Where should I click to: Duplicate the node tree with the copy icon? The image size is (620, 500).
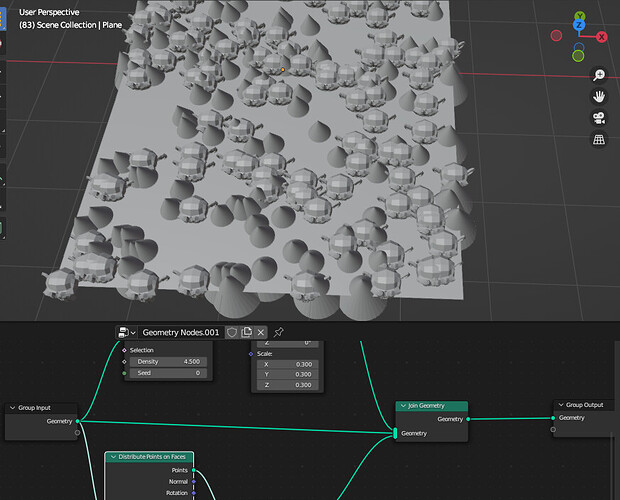click(246, 332)
